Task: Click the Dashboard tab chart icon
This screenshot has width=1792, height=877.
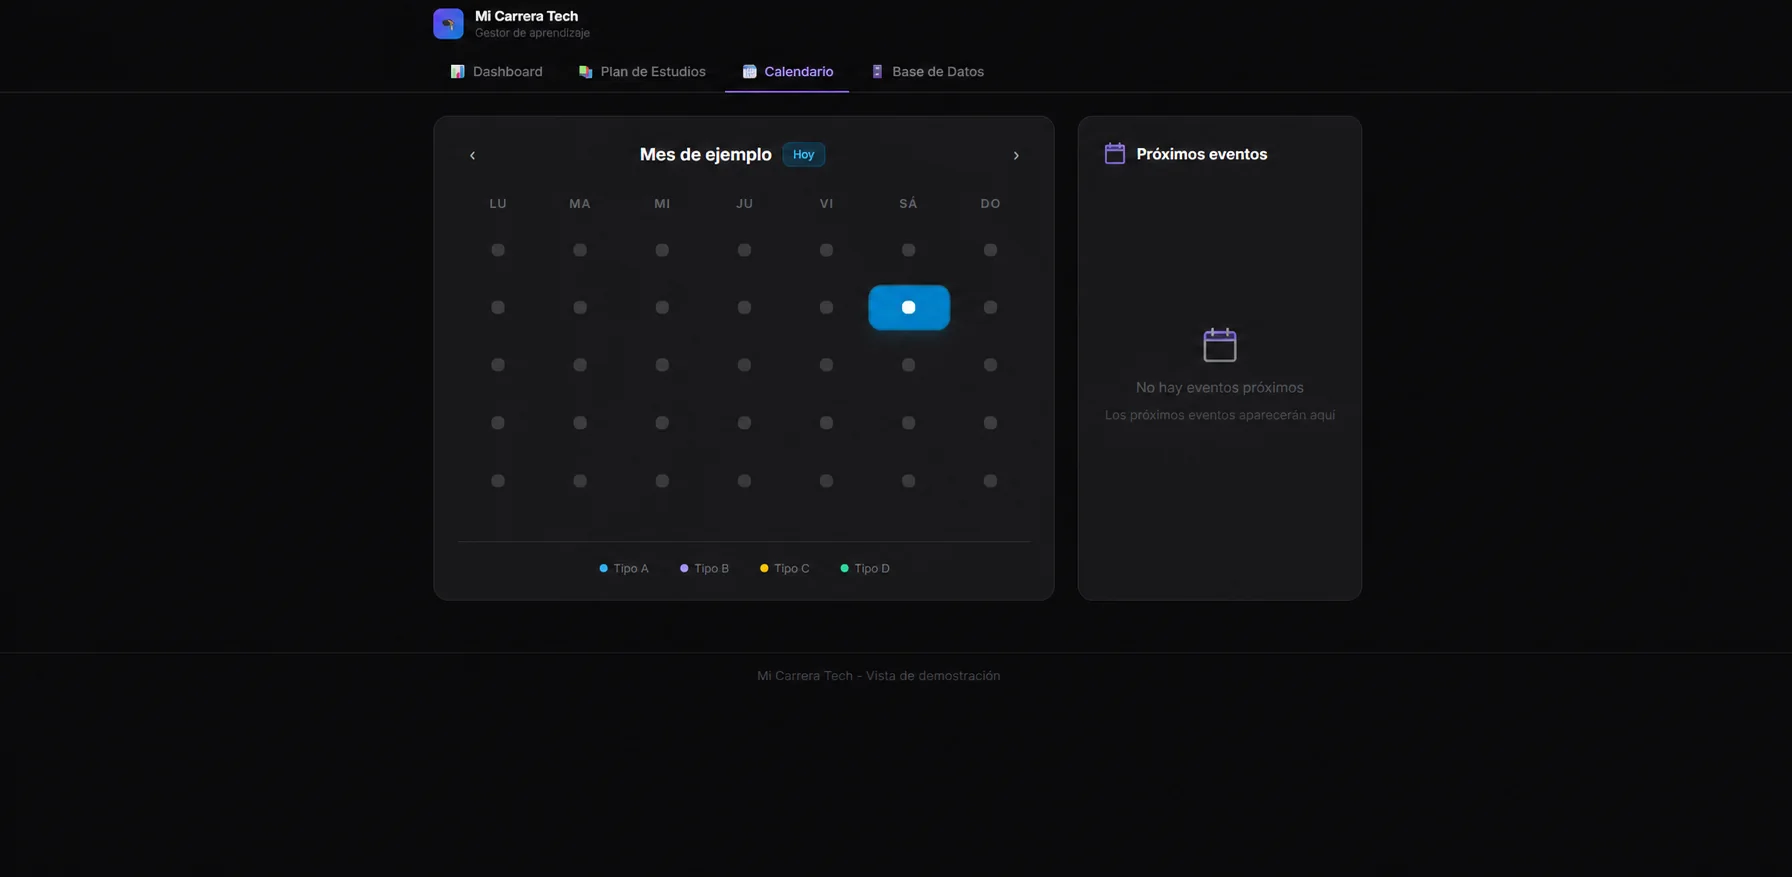Action: [457, 71]
